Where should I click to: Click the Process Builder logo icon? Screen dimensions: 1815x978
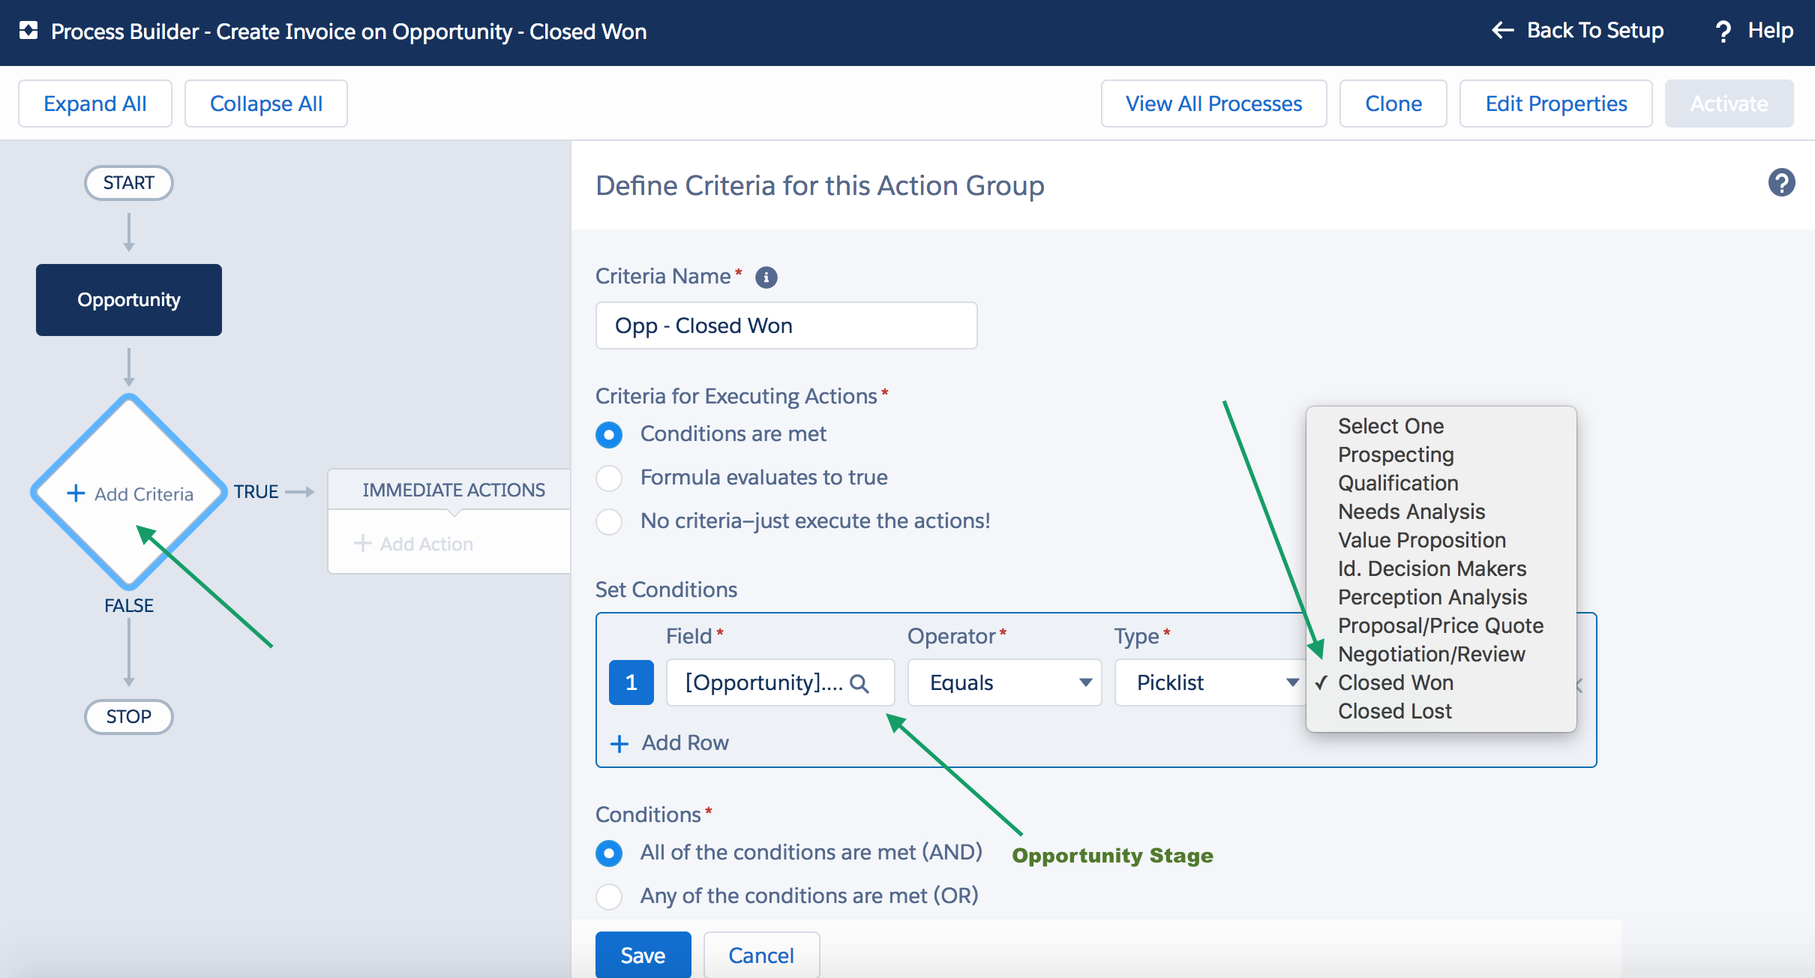tap(29, 31)
